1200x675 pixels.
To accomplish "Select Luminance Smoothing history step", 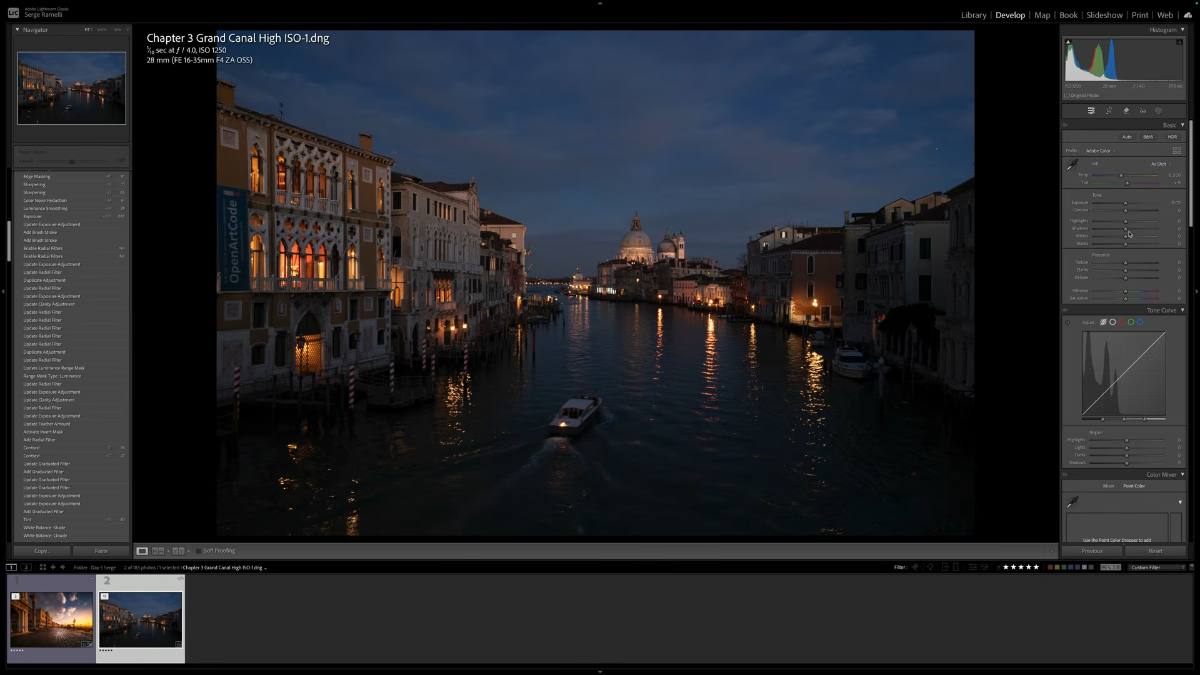I will (47, 208).
